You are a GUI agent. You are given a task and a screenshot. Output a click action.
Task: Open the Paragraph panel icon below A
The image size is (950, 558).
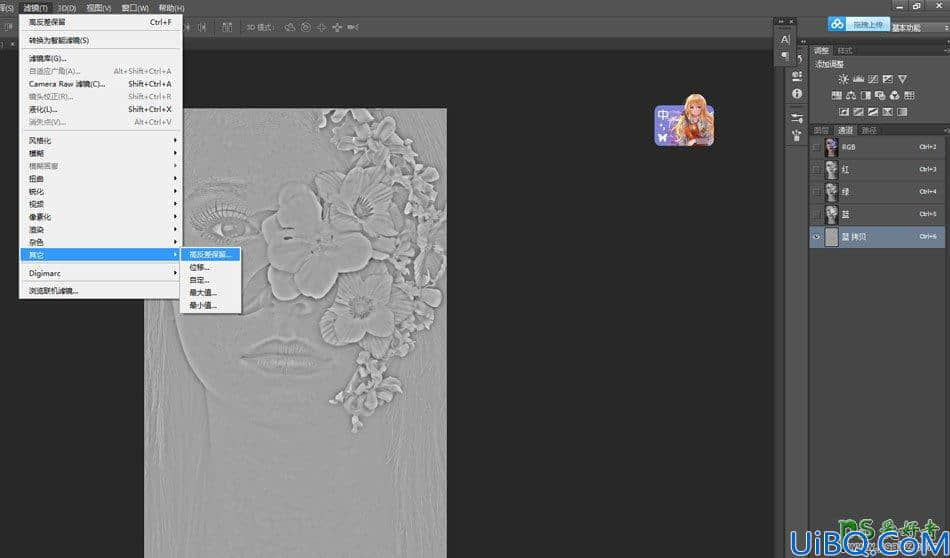click(785, 56)
